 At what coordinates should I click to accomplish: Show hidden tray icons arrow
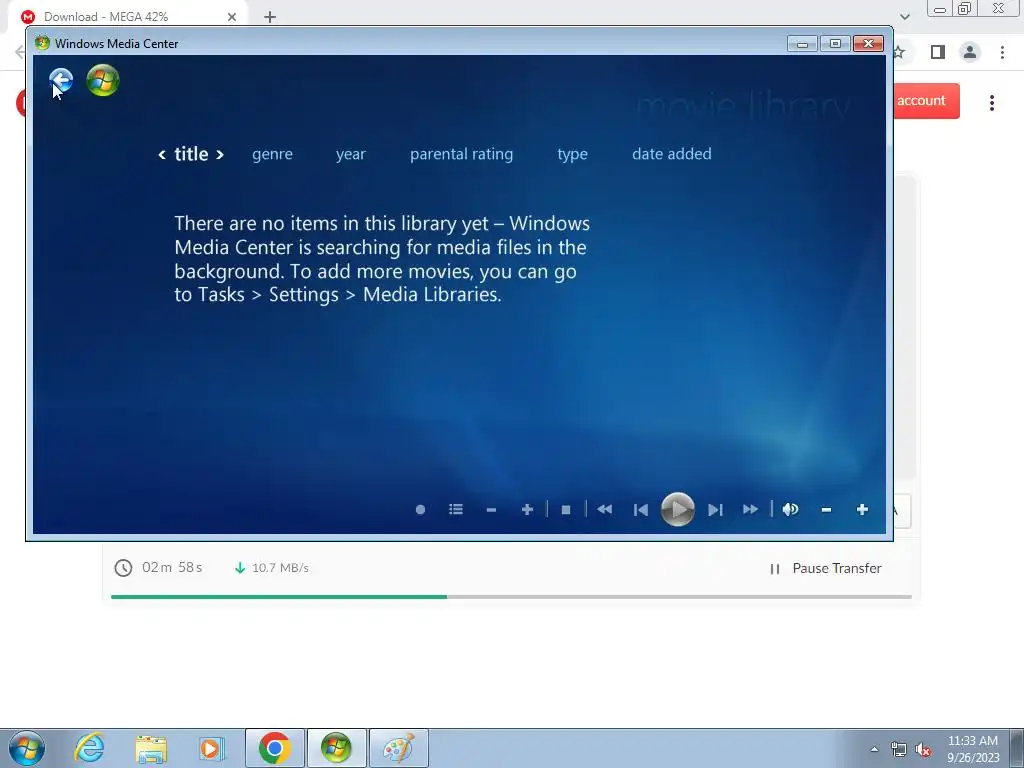874,749
